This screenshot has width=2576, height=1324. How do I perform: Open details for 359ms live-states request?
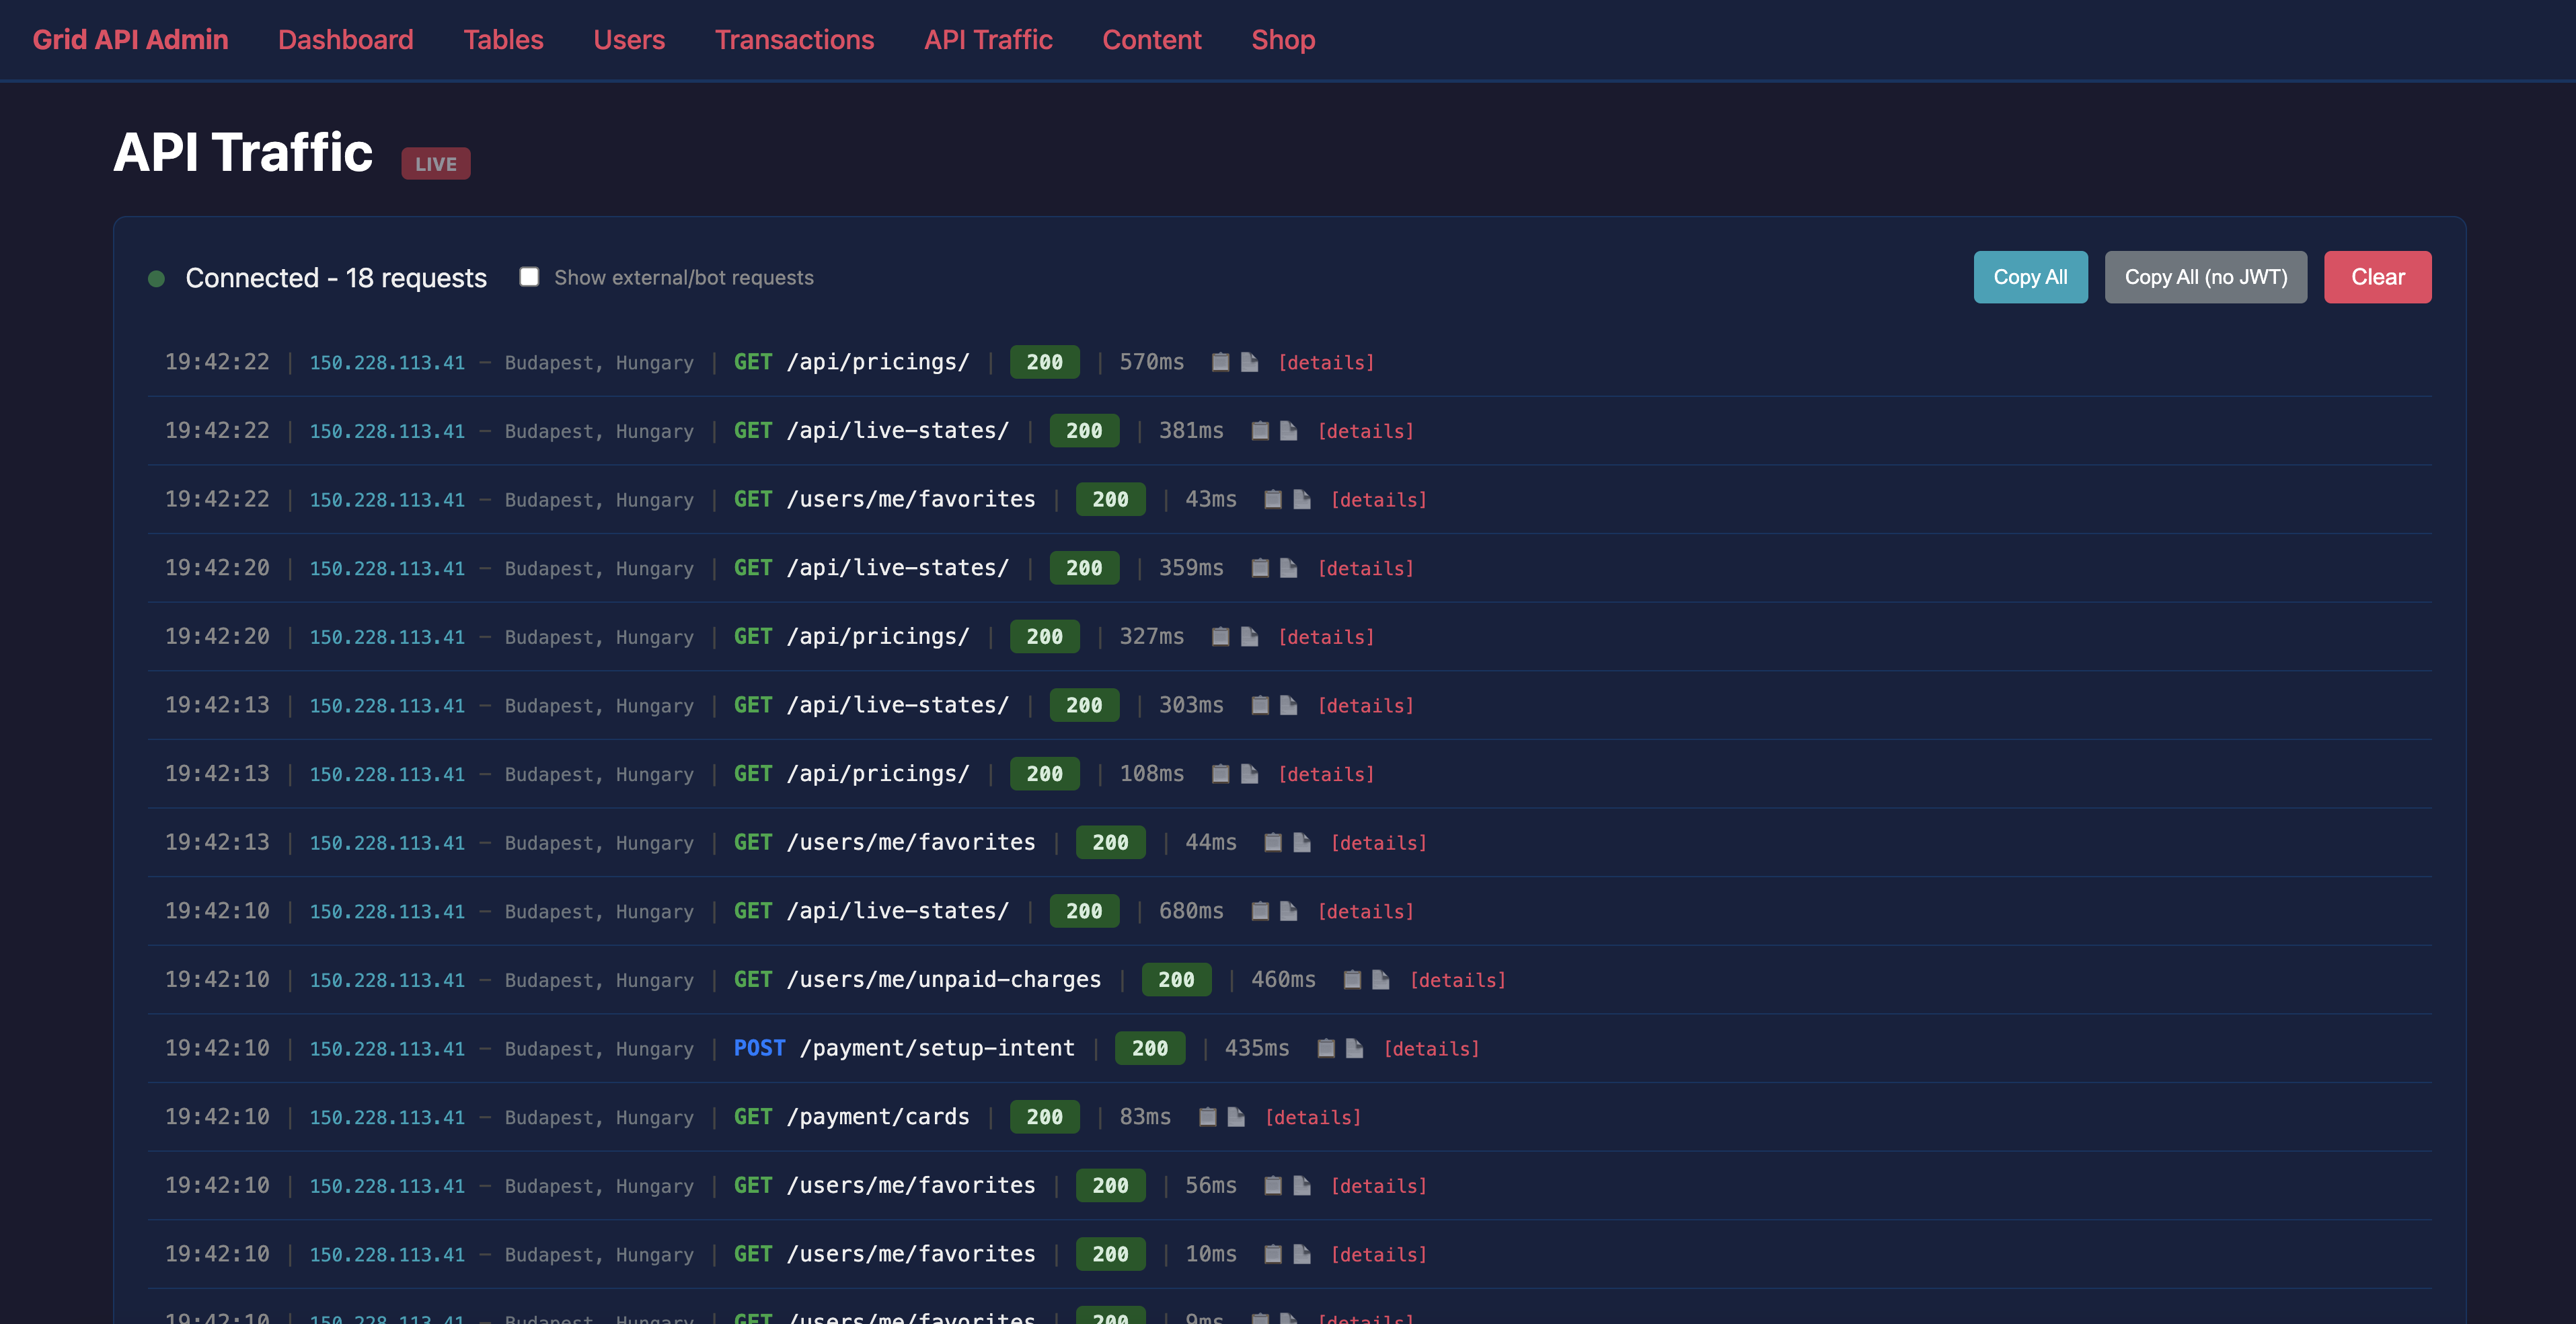(x=1366, y=568)
